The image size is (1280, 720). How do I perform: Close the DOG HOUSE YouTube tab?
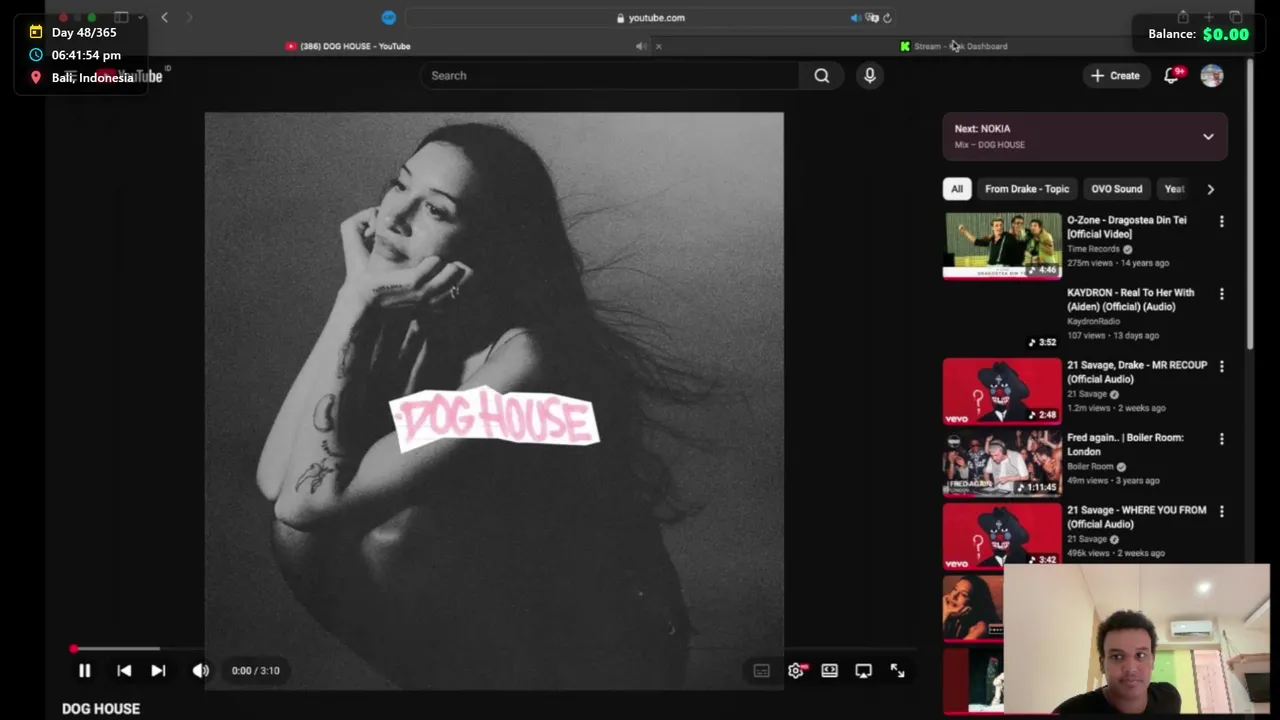point(658,46)
